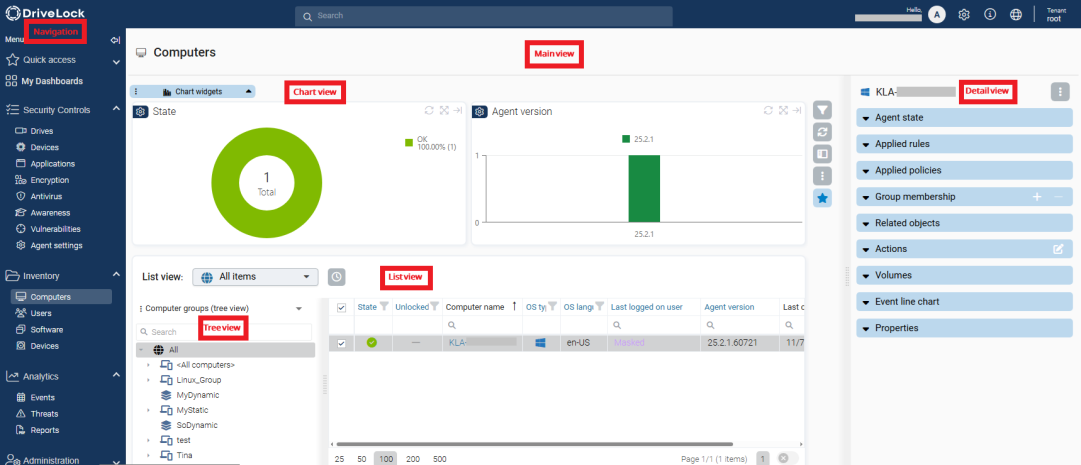Expand the Linux_Group tree node
The image size is (1081, 465).
click(x=148, y=380)
